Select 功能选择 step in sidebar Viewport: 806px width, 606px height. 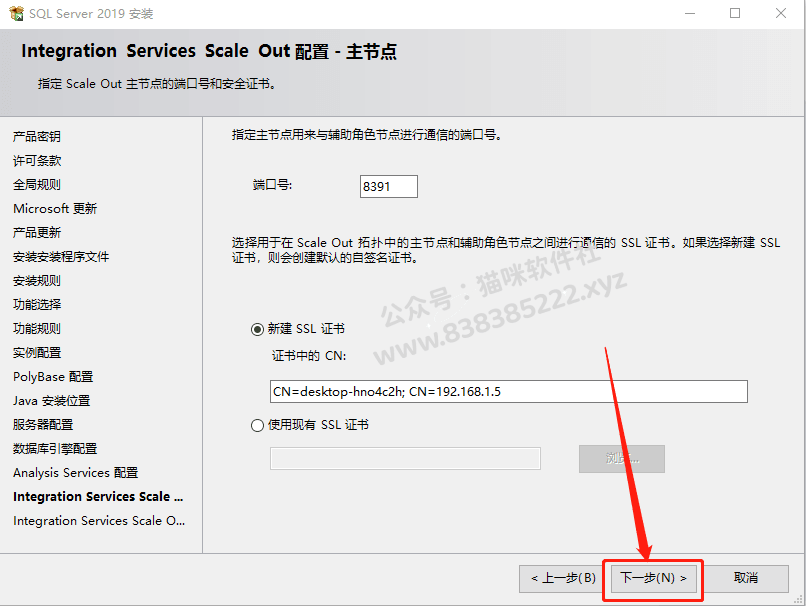pos(37,305)
